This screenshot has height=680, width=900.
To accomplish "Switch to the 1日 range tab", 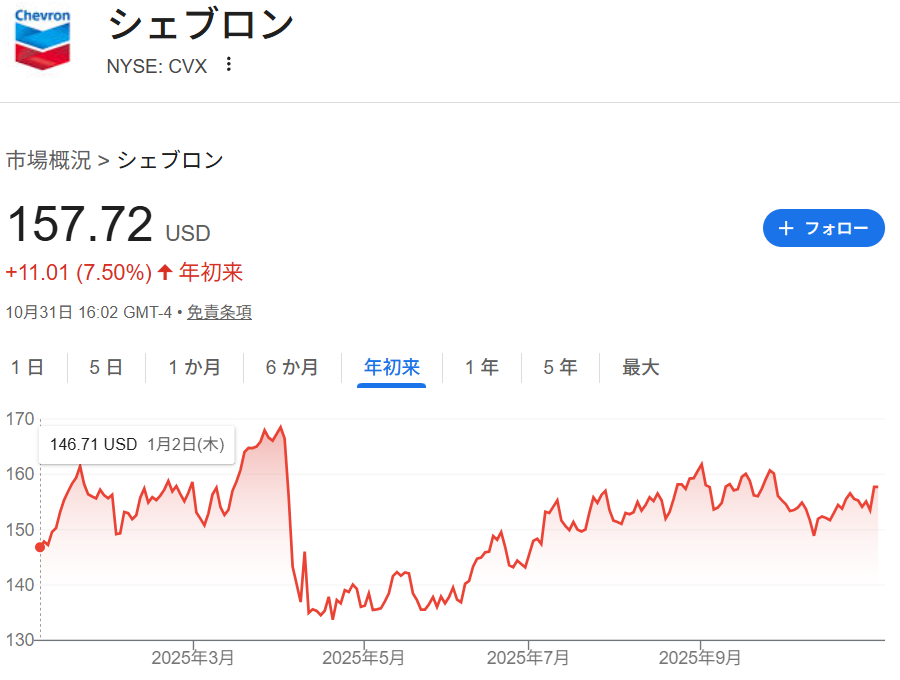I will [27, 368].
